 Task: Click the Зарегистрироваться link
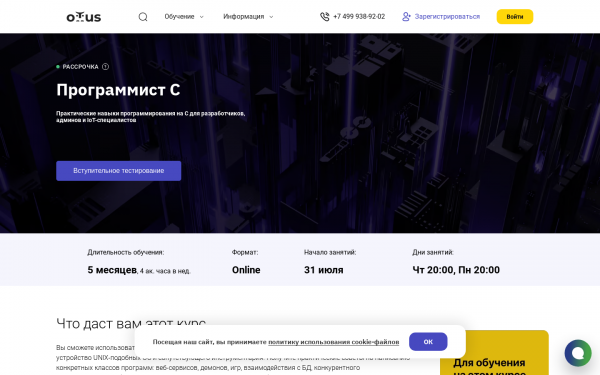click(x=447, y=17)
